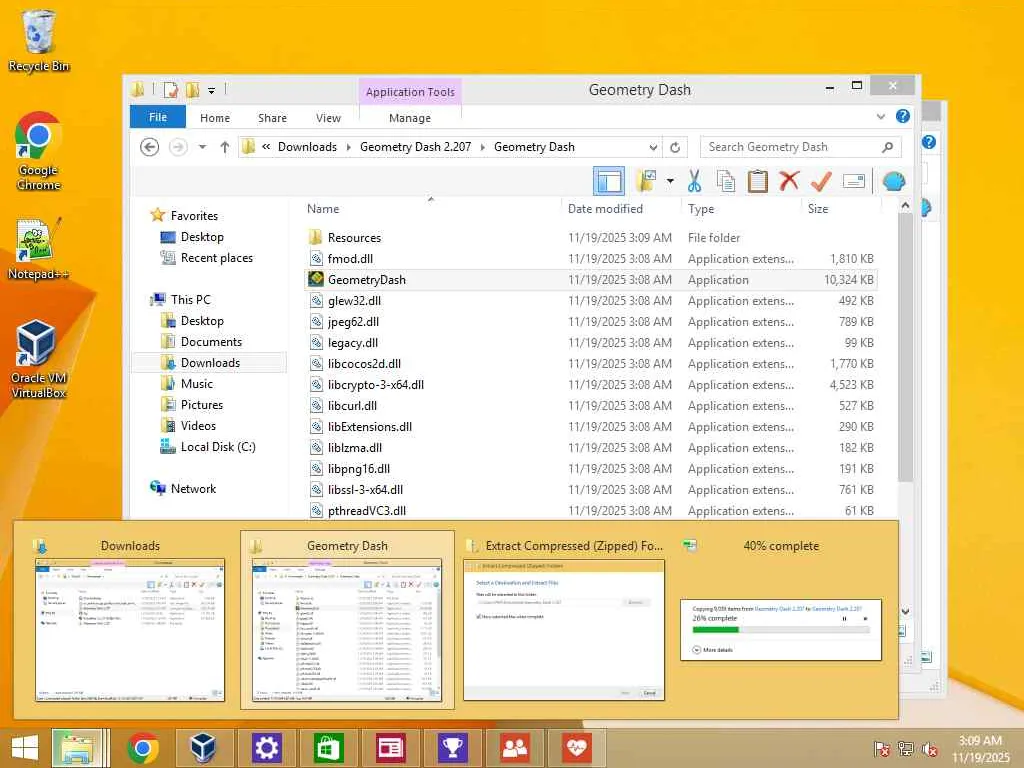Screen dimensions: 1024x768
Task: Open the Notepad++ desktop shortcut
Action: click(39, 249)
